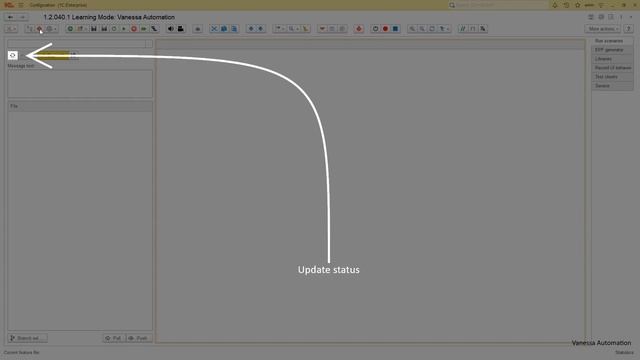This screenshot has height=360, width=640.
Task: Open the Record UI behavior tab
Action: click(612, 68)
